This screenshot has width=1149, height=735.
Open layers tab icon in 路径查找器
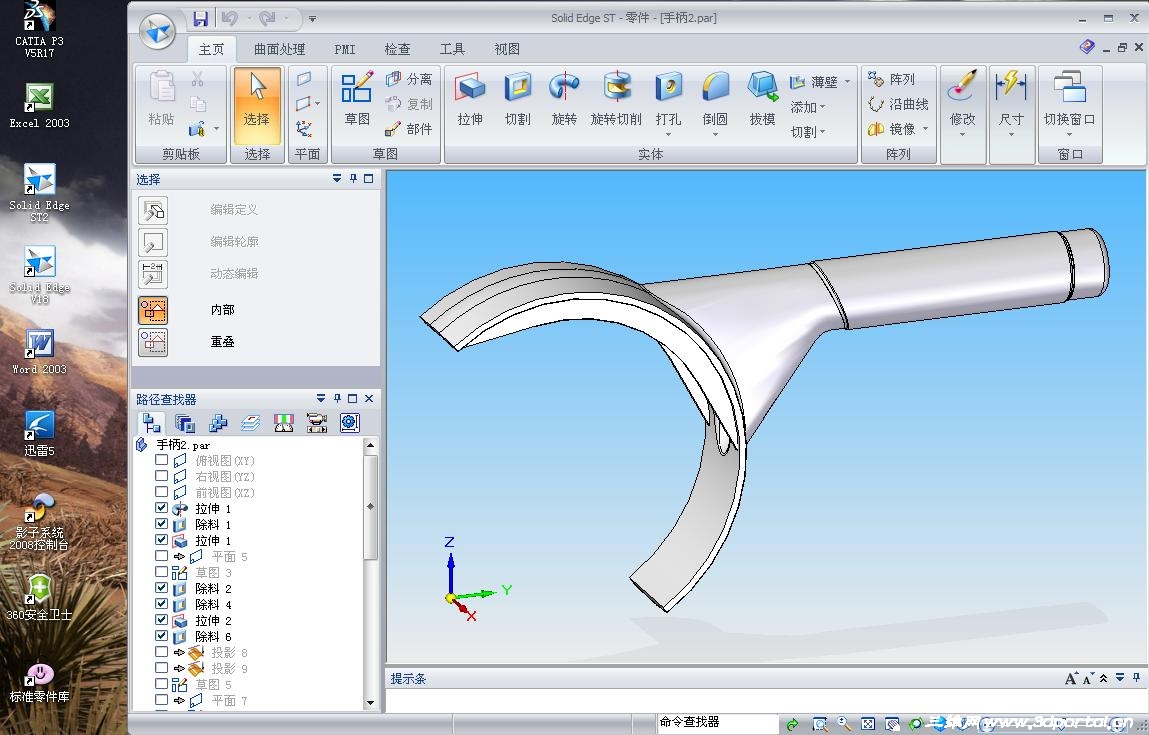251,423
